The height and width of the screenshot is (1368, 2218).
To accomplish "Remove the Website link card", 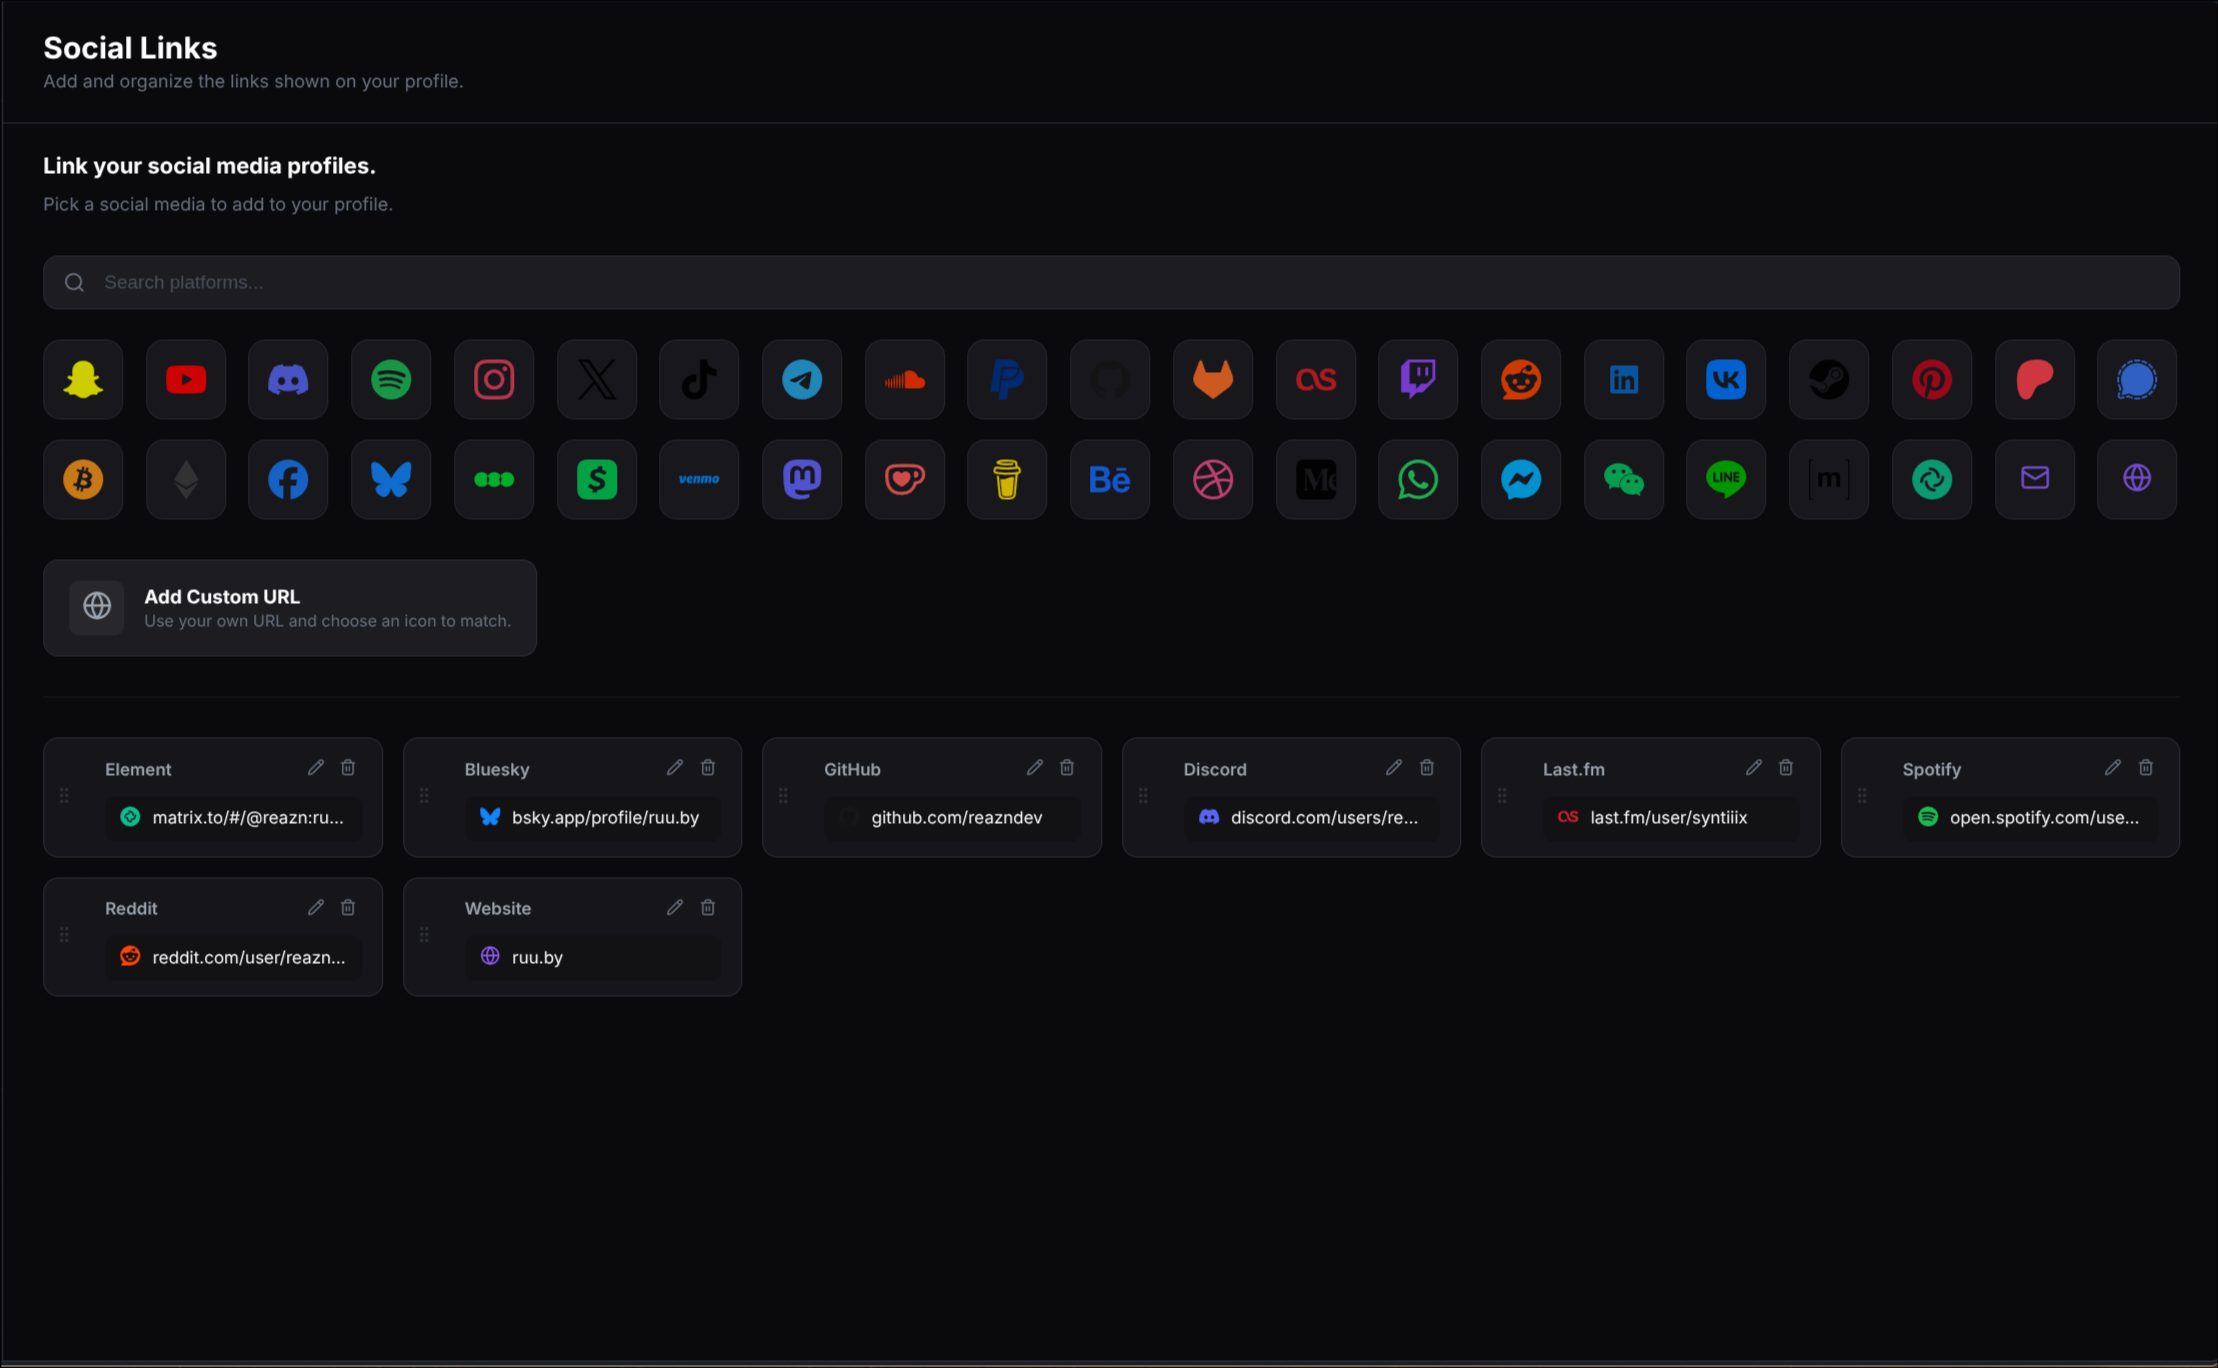I will click(x=708, y=908).
